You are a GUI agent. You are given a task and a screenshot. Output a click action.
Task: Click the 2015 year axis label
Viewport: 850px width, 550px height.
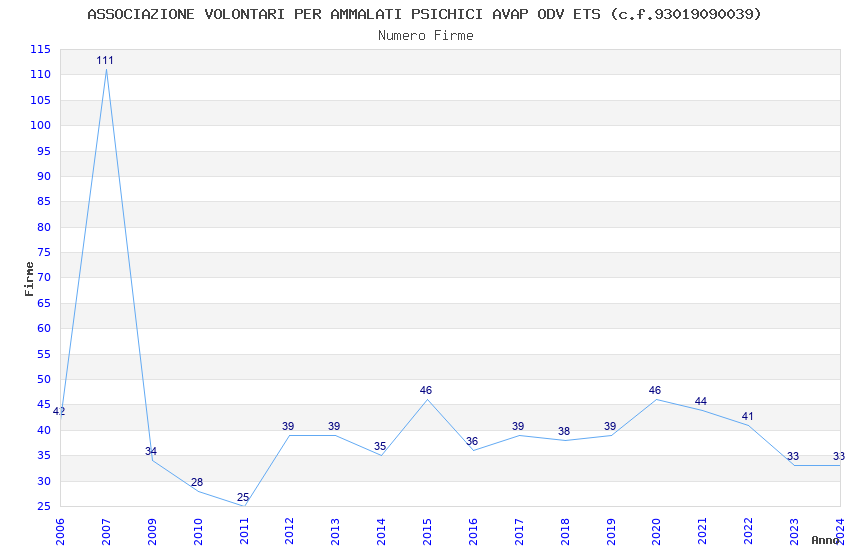pyautogui.click(x=427, y=531)
